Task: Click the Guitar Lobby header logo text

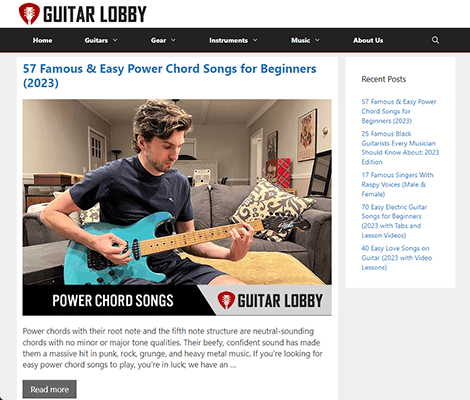Action: coord(95,14)
